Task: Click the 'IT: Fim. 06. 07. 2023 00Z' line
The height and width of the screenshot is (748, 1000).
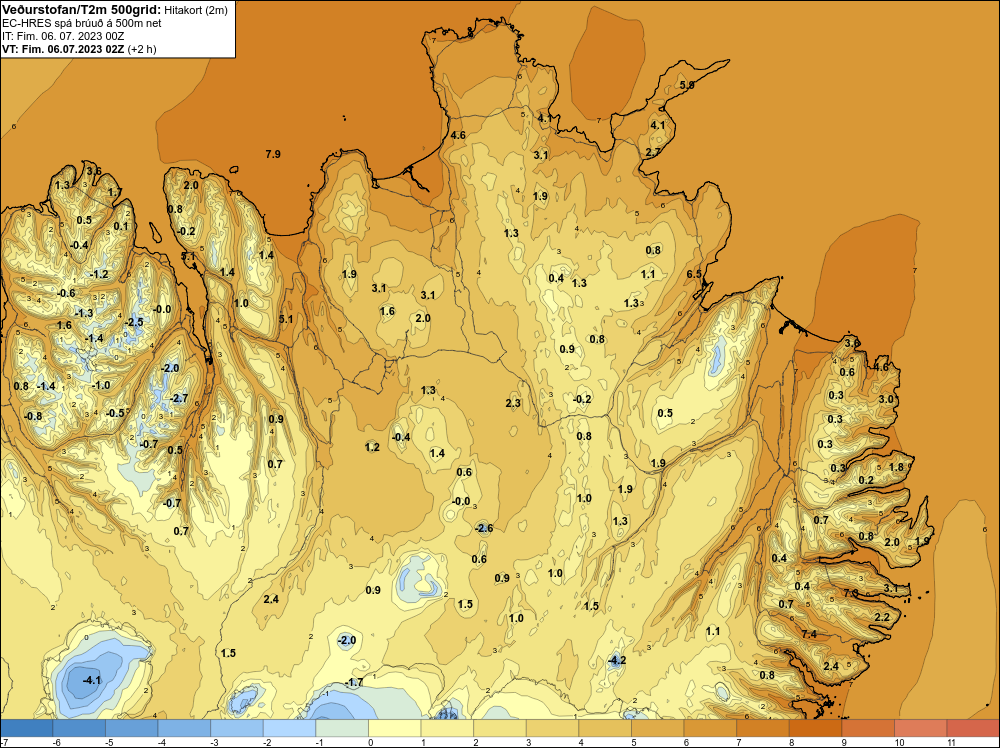Action: point(62,36)
